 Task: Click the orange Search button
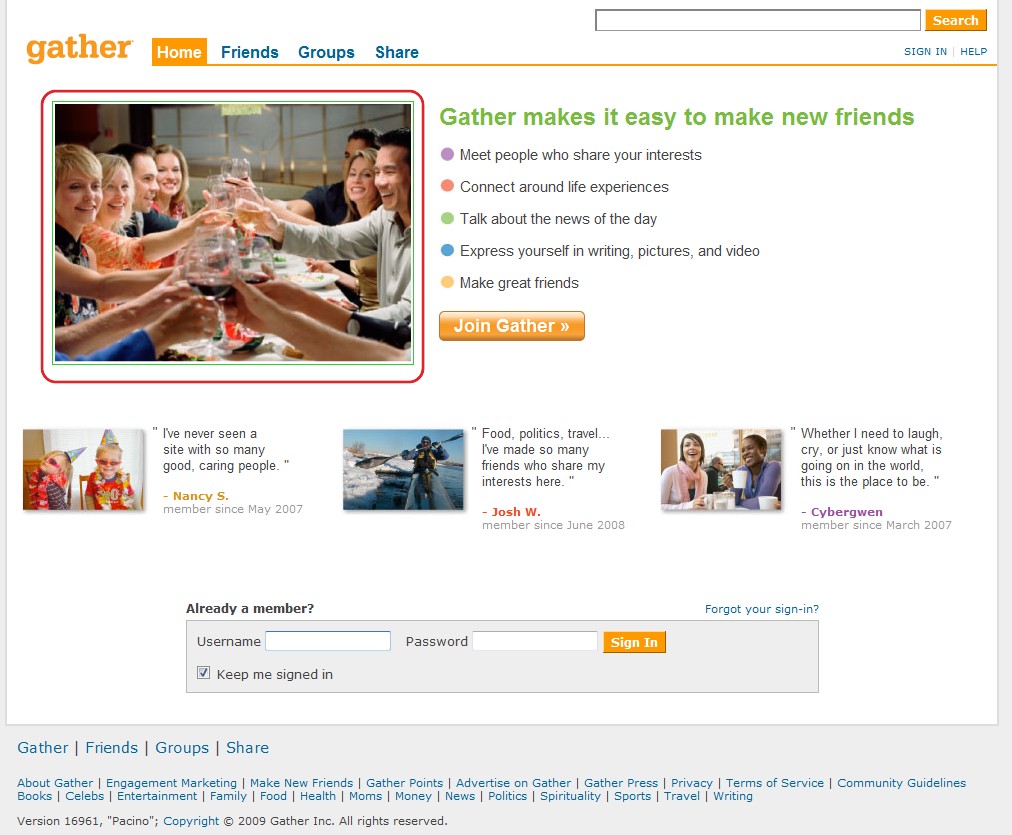coord(956,20)
